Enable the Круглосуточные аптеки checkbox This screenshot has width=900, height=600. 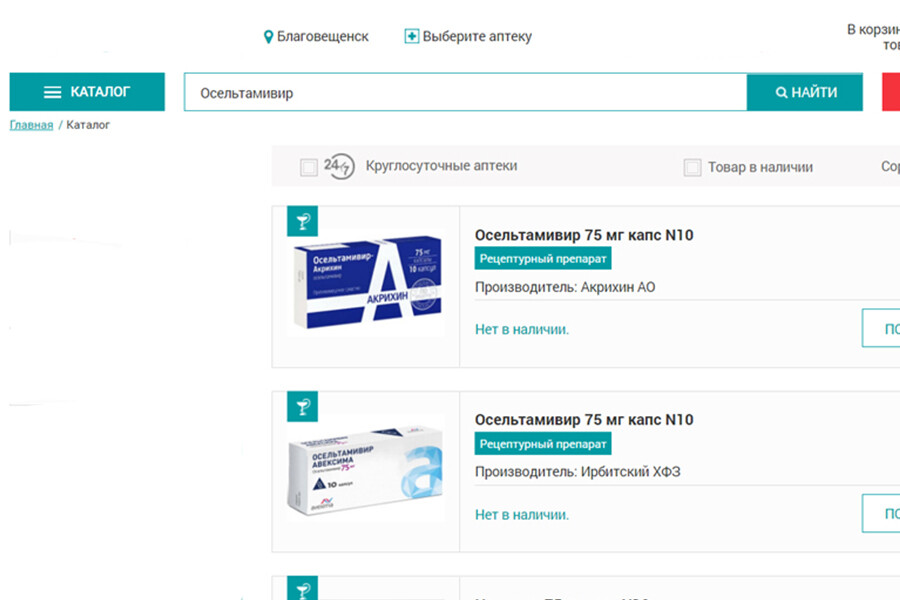pos(309,167)
